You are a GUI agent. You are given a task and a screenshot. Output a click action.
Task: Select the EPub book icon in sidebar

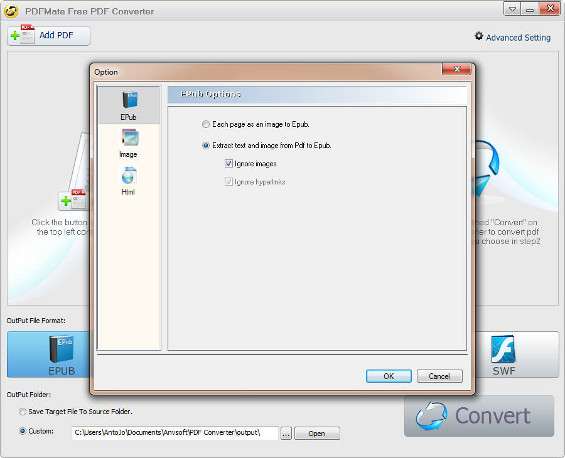click(x=129, y=101)
